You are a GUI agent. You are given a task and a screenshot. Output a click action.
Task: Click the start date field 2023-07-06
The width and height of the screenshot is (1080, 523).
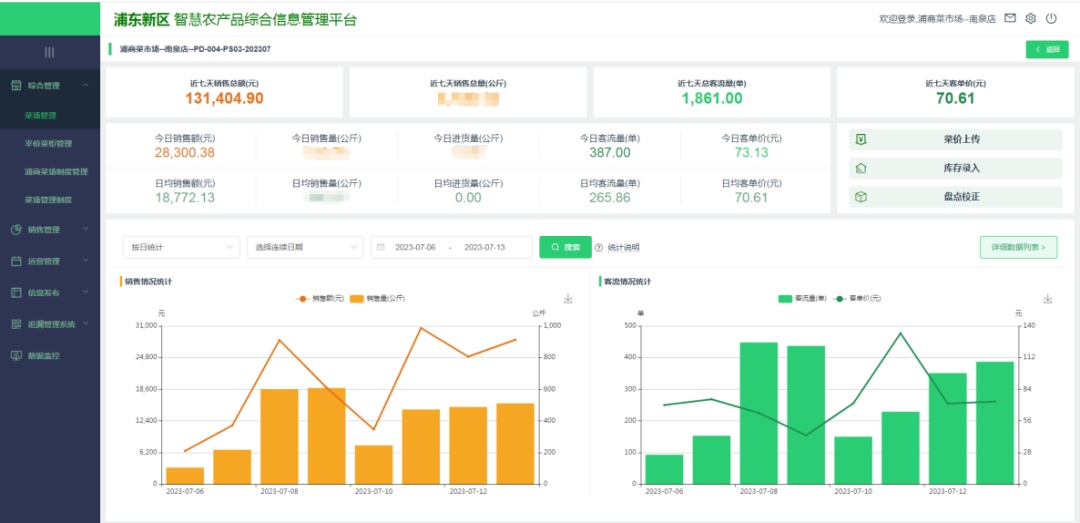pyautogui.click(x=415, y=247)
